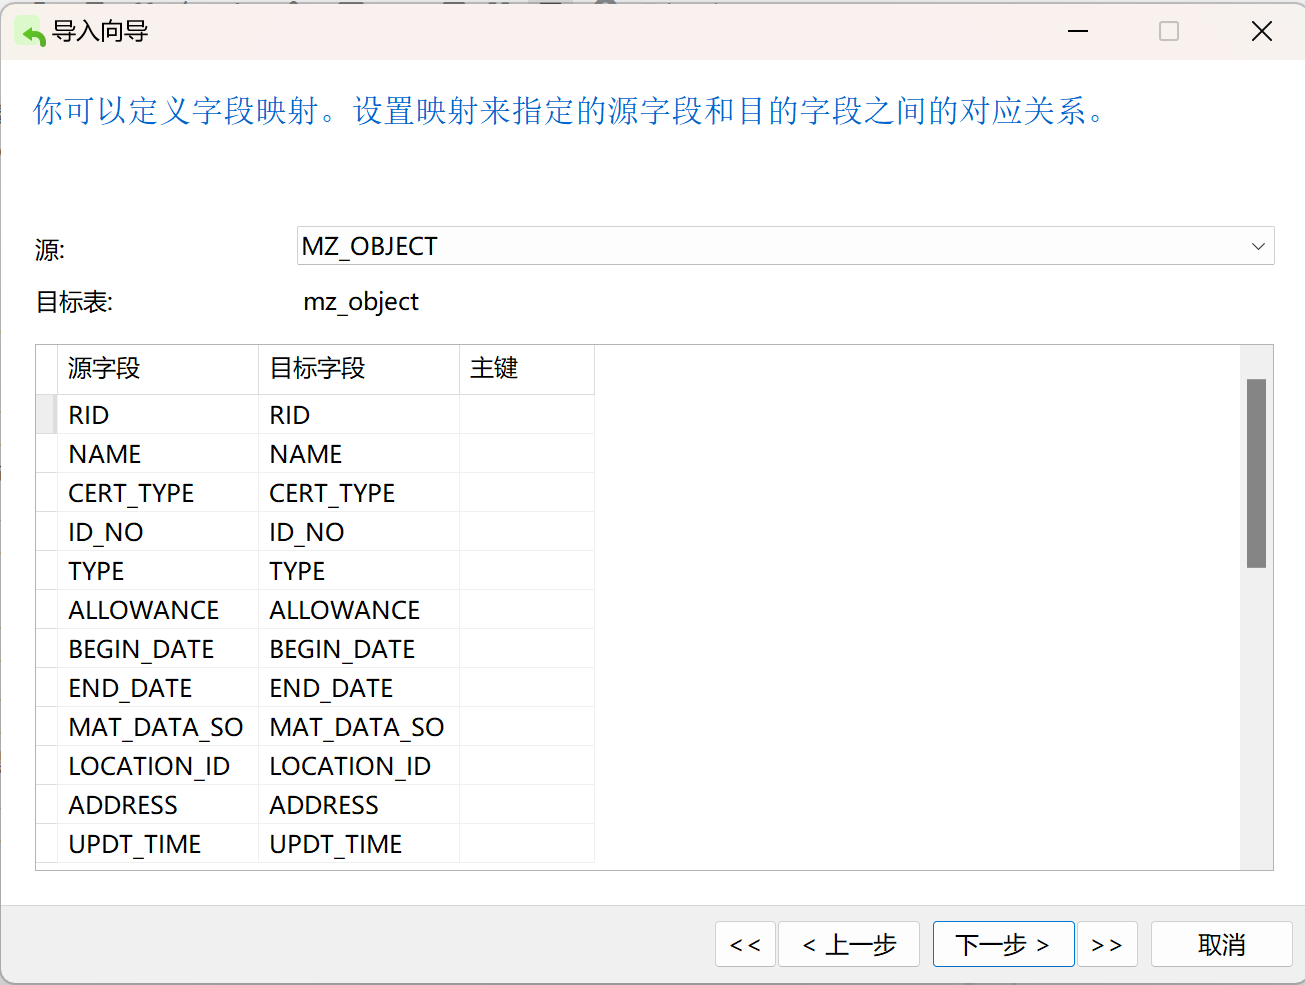Select the RID source field cell
This screenshot has height=985, width=1305.
(x=158, y=415)
